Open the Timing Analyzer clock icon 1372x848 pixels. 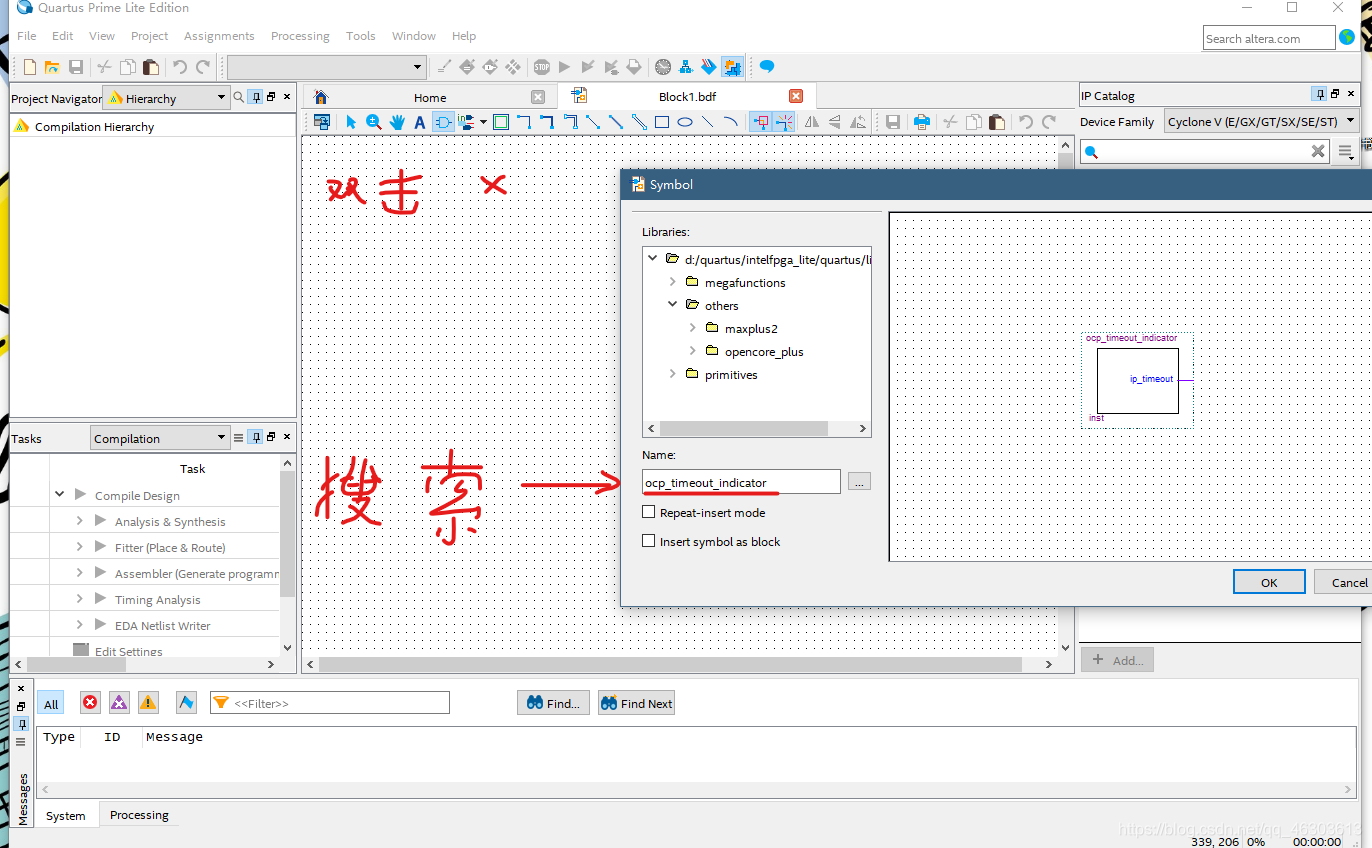(x=663, y=67)
